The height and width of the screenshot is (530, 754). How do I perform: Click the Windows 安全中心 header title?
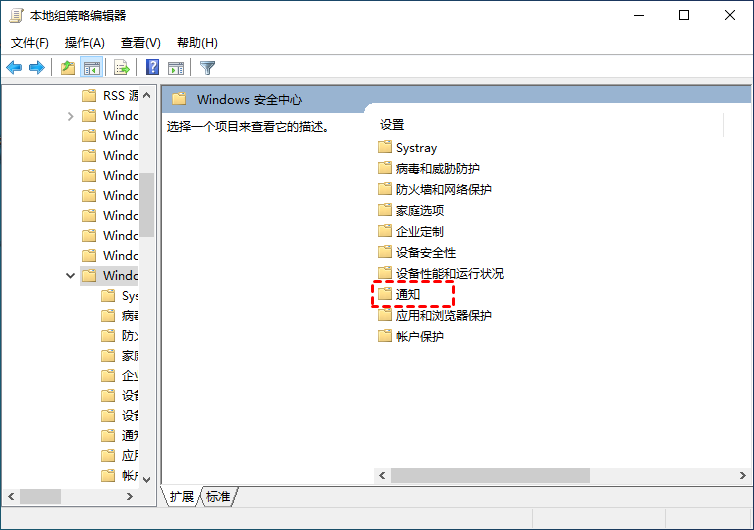tap(249, 100)
